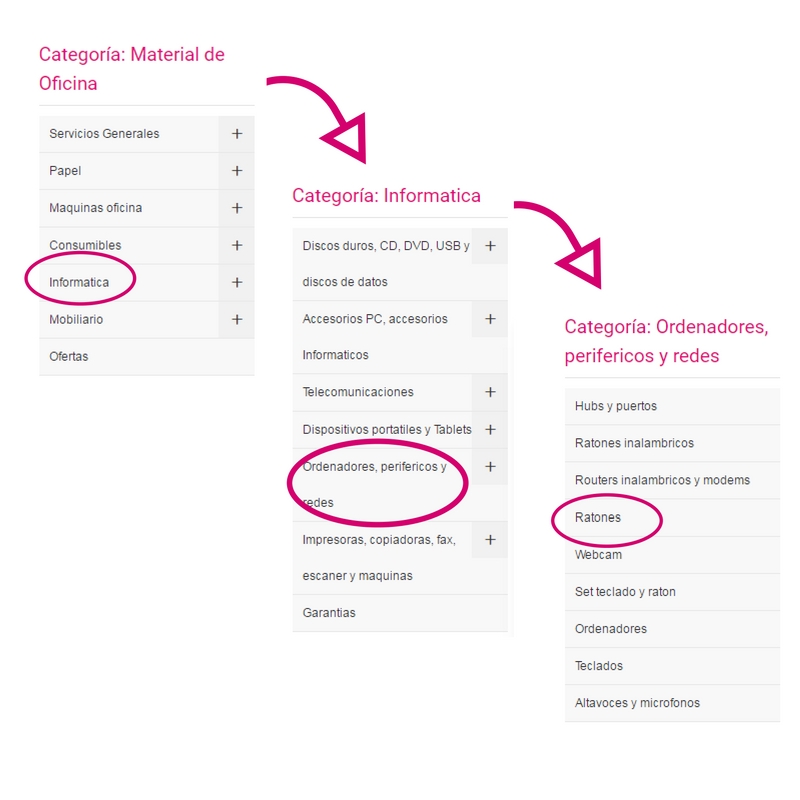The height and width of the screenshot is (800, 800).
Task: Select Ratones in the category list
Action: click(598, 517)
